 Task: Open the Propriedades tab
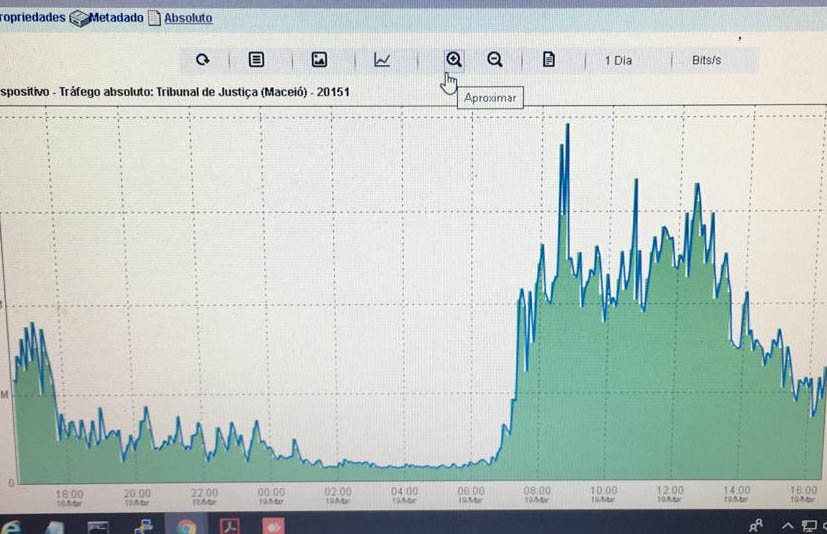point(32,18)
